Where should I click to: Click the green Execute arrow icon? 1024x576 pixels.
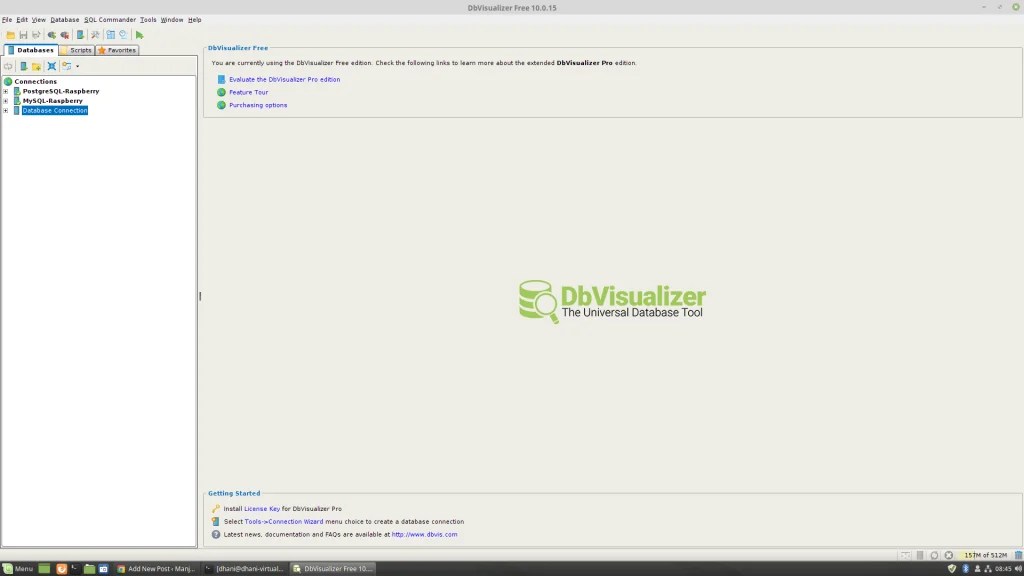point(139,35)
